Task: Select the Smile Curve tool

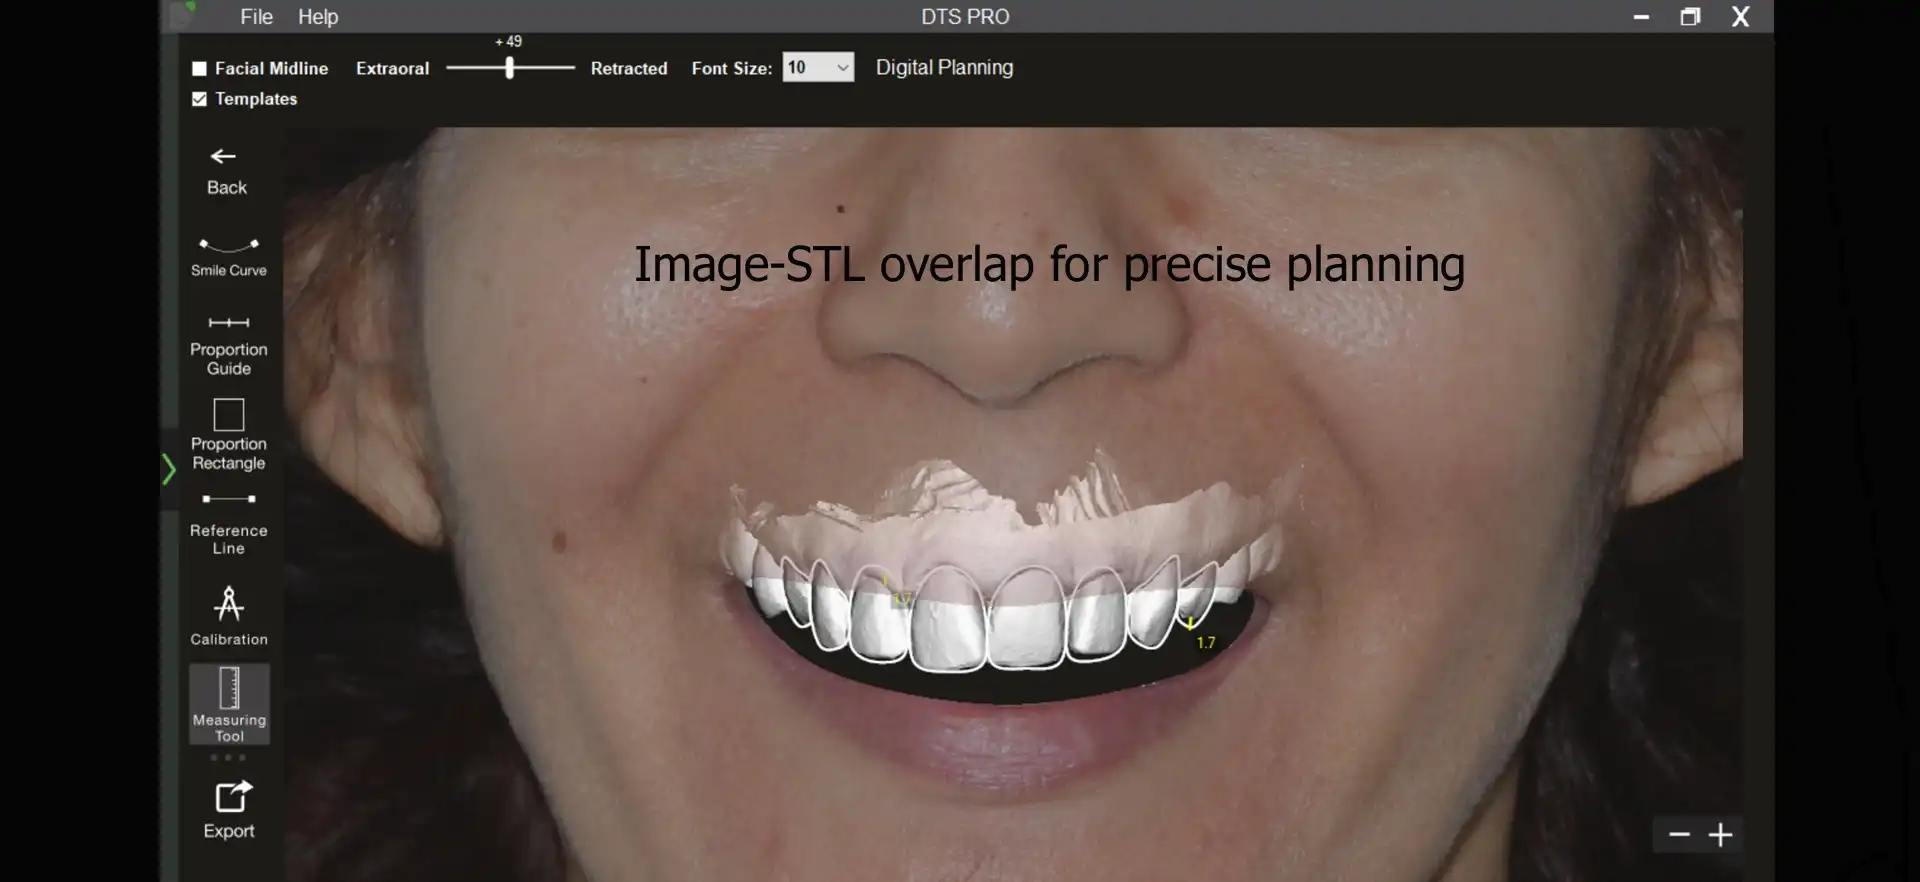Action: point(228,257)
